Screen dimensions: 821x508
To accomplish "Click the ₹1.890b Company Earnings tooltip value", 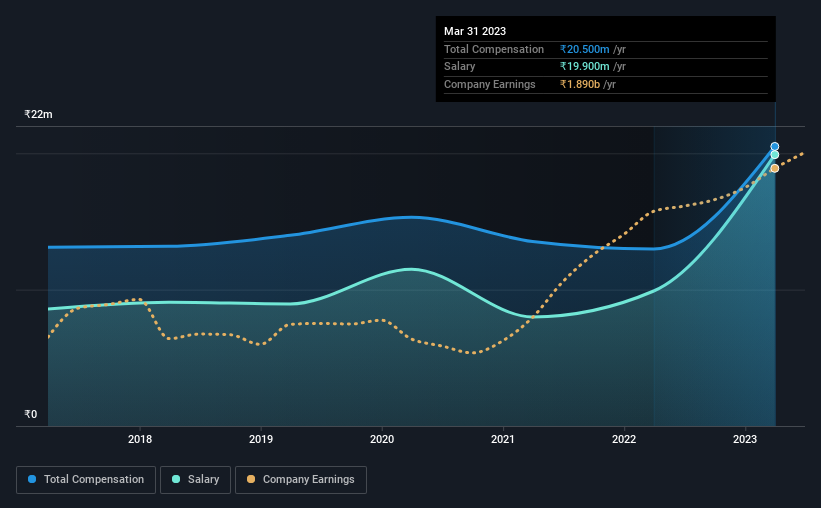I will [580, 84].
